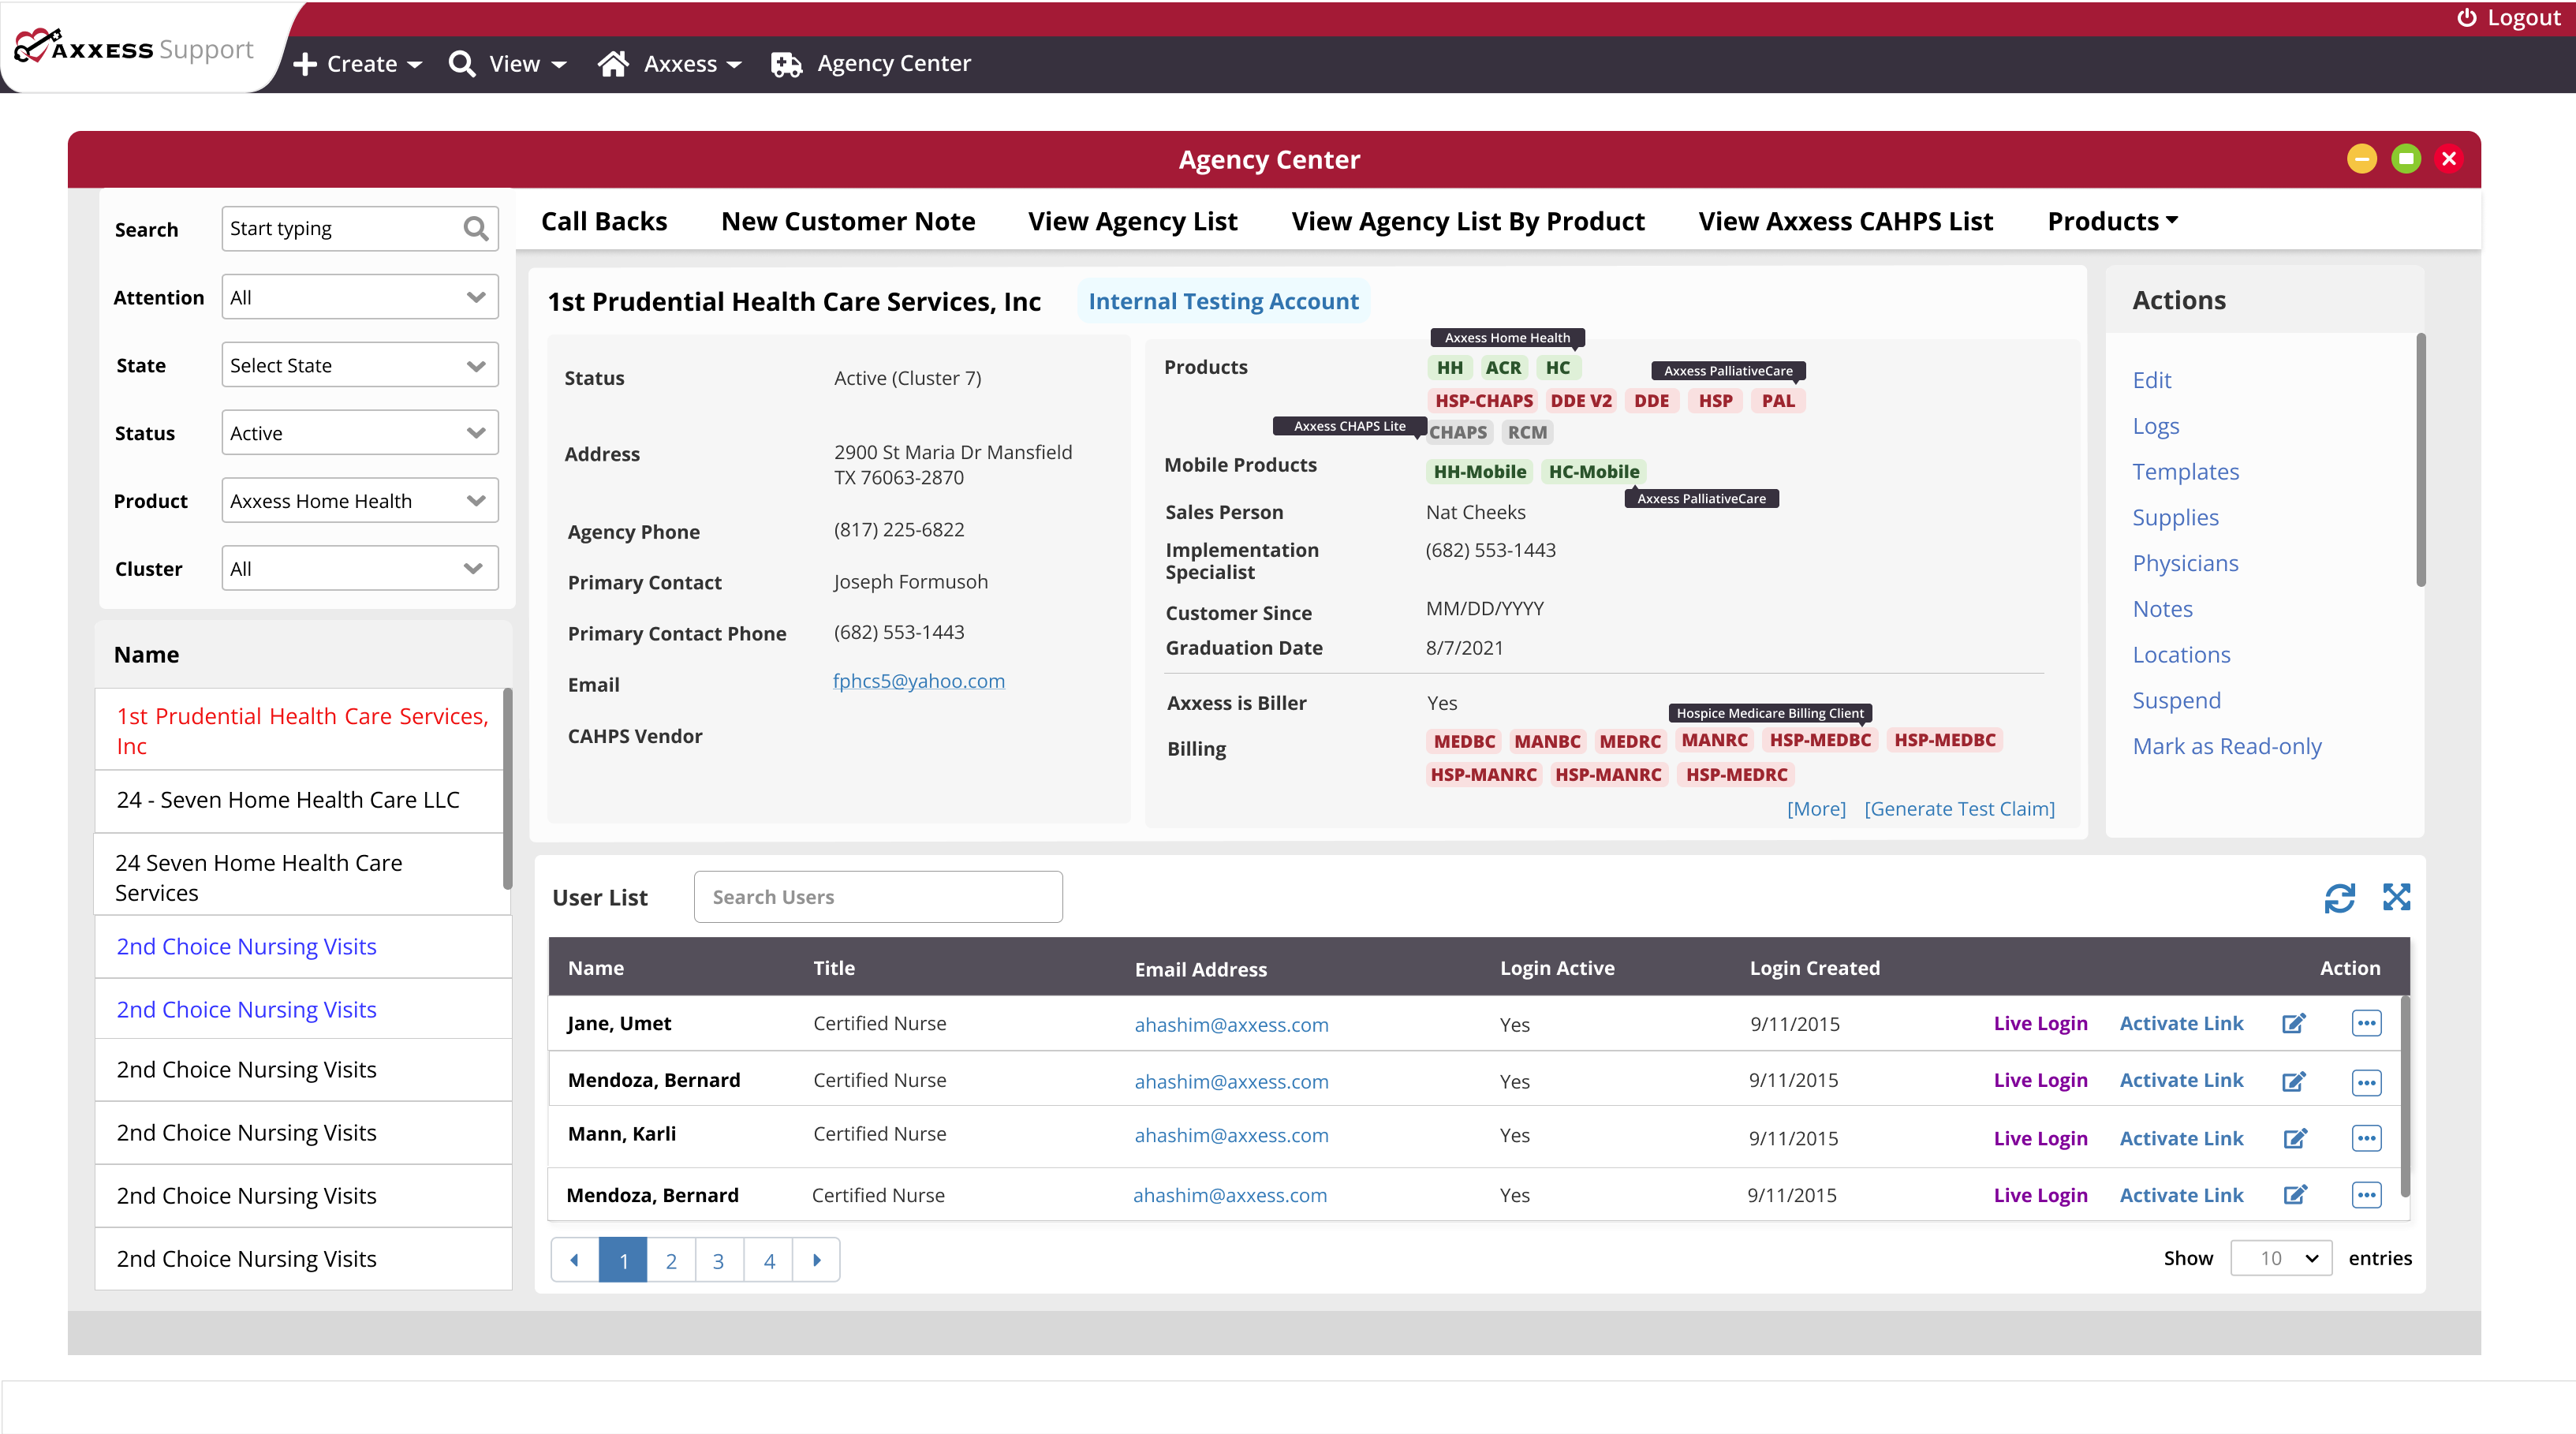Expand the Products menu in toolbar
This screenshot has width=2576, height=1434.
point(2112,221)
